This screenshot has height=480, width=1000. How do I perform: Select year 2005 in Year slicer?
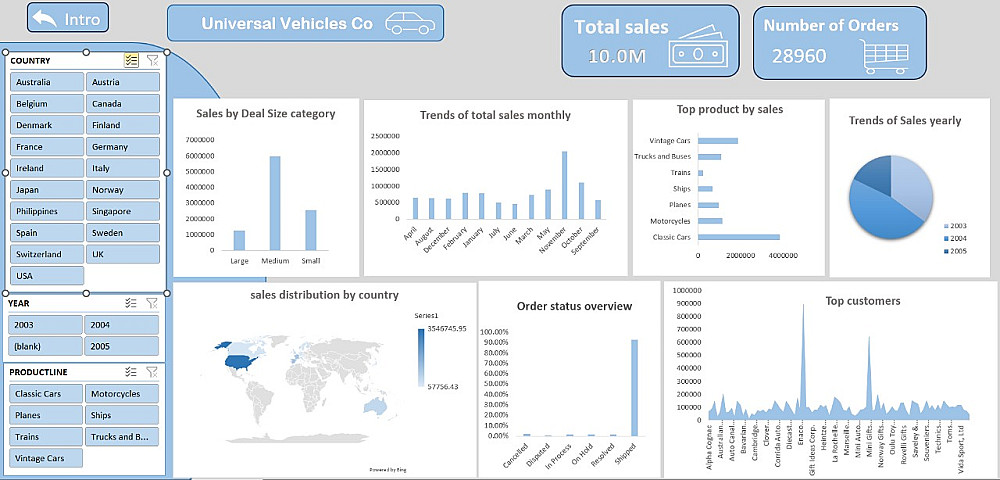click(121, 347)
